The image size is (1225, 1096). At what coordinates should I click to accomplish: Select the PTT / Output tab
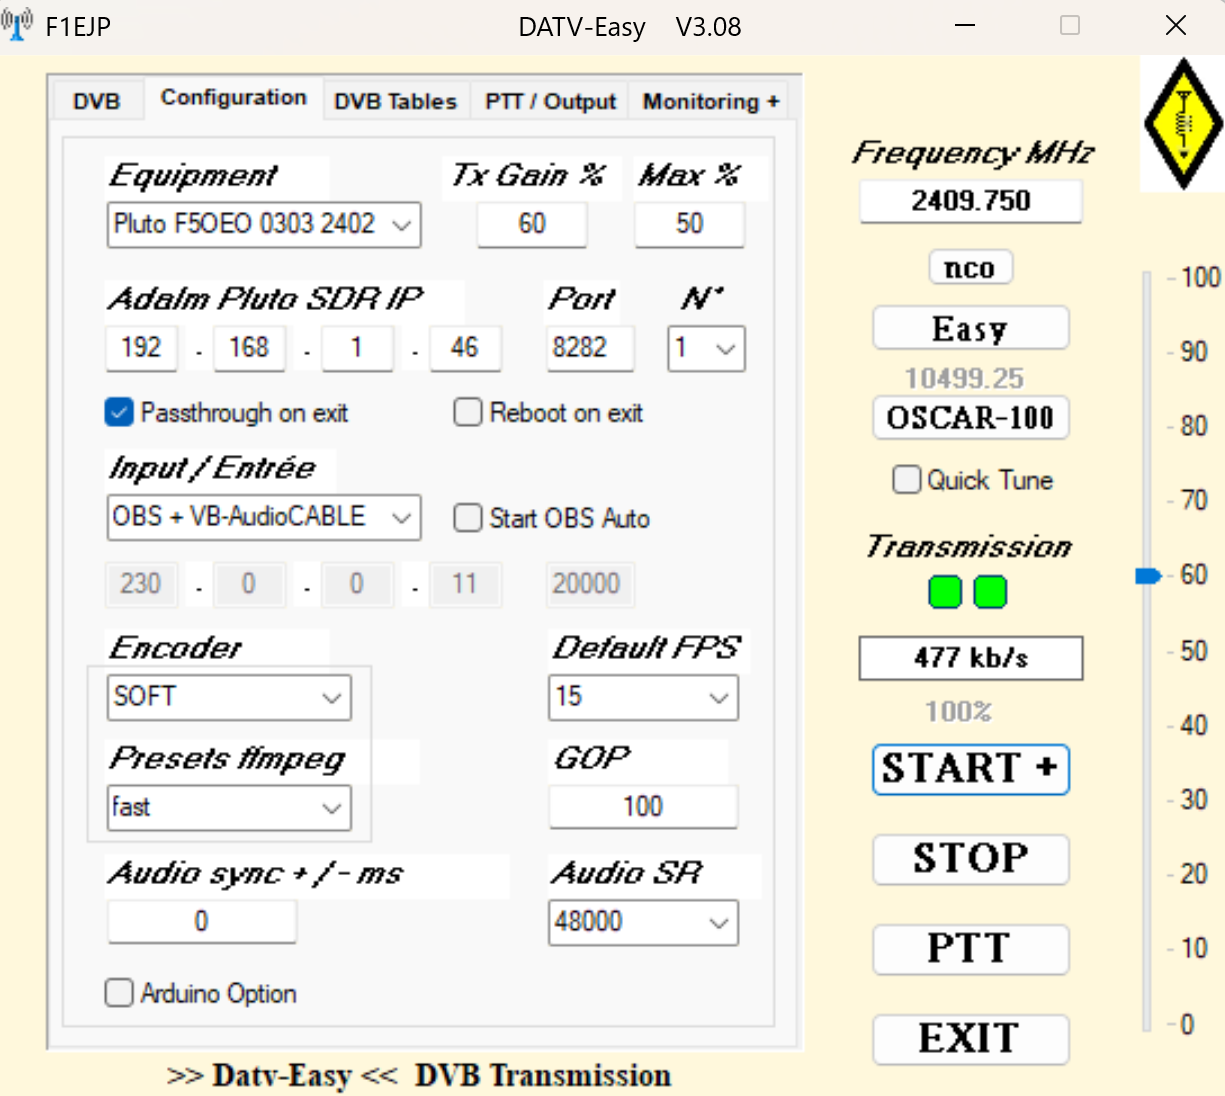[x=549, y=100]
